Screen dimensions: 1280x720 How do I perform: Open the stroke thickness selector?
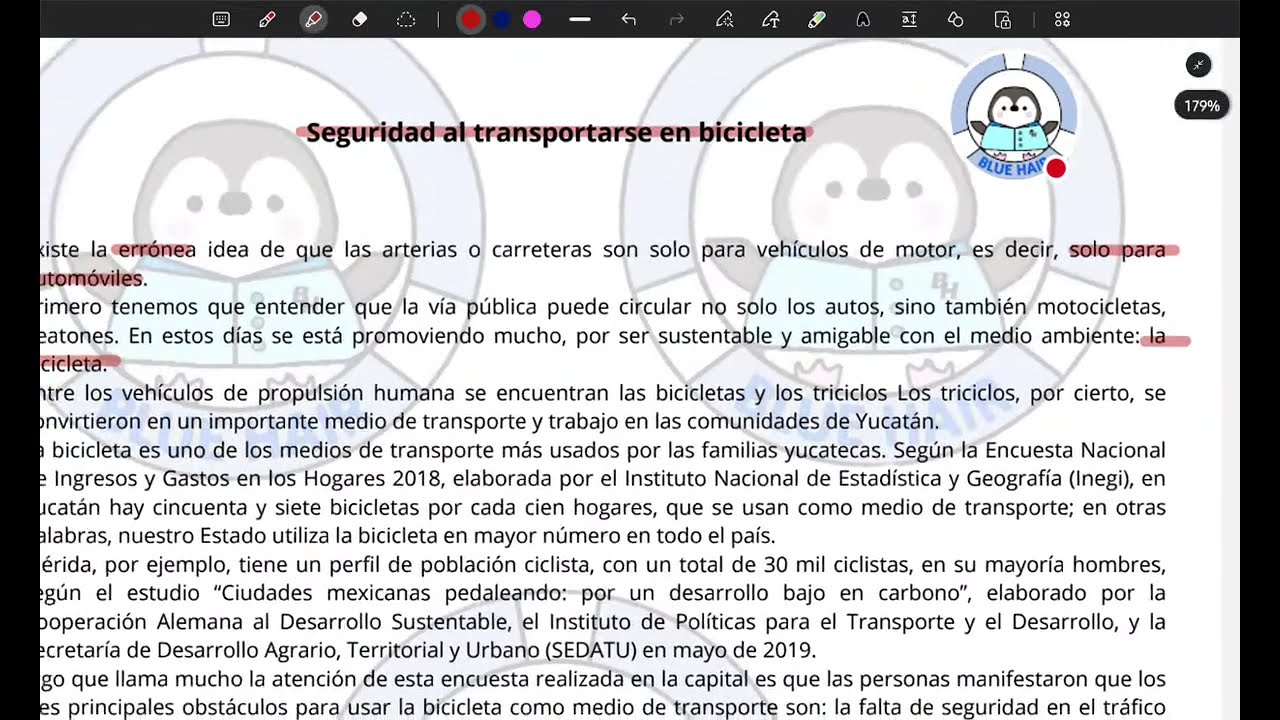click(580, 19)
